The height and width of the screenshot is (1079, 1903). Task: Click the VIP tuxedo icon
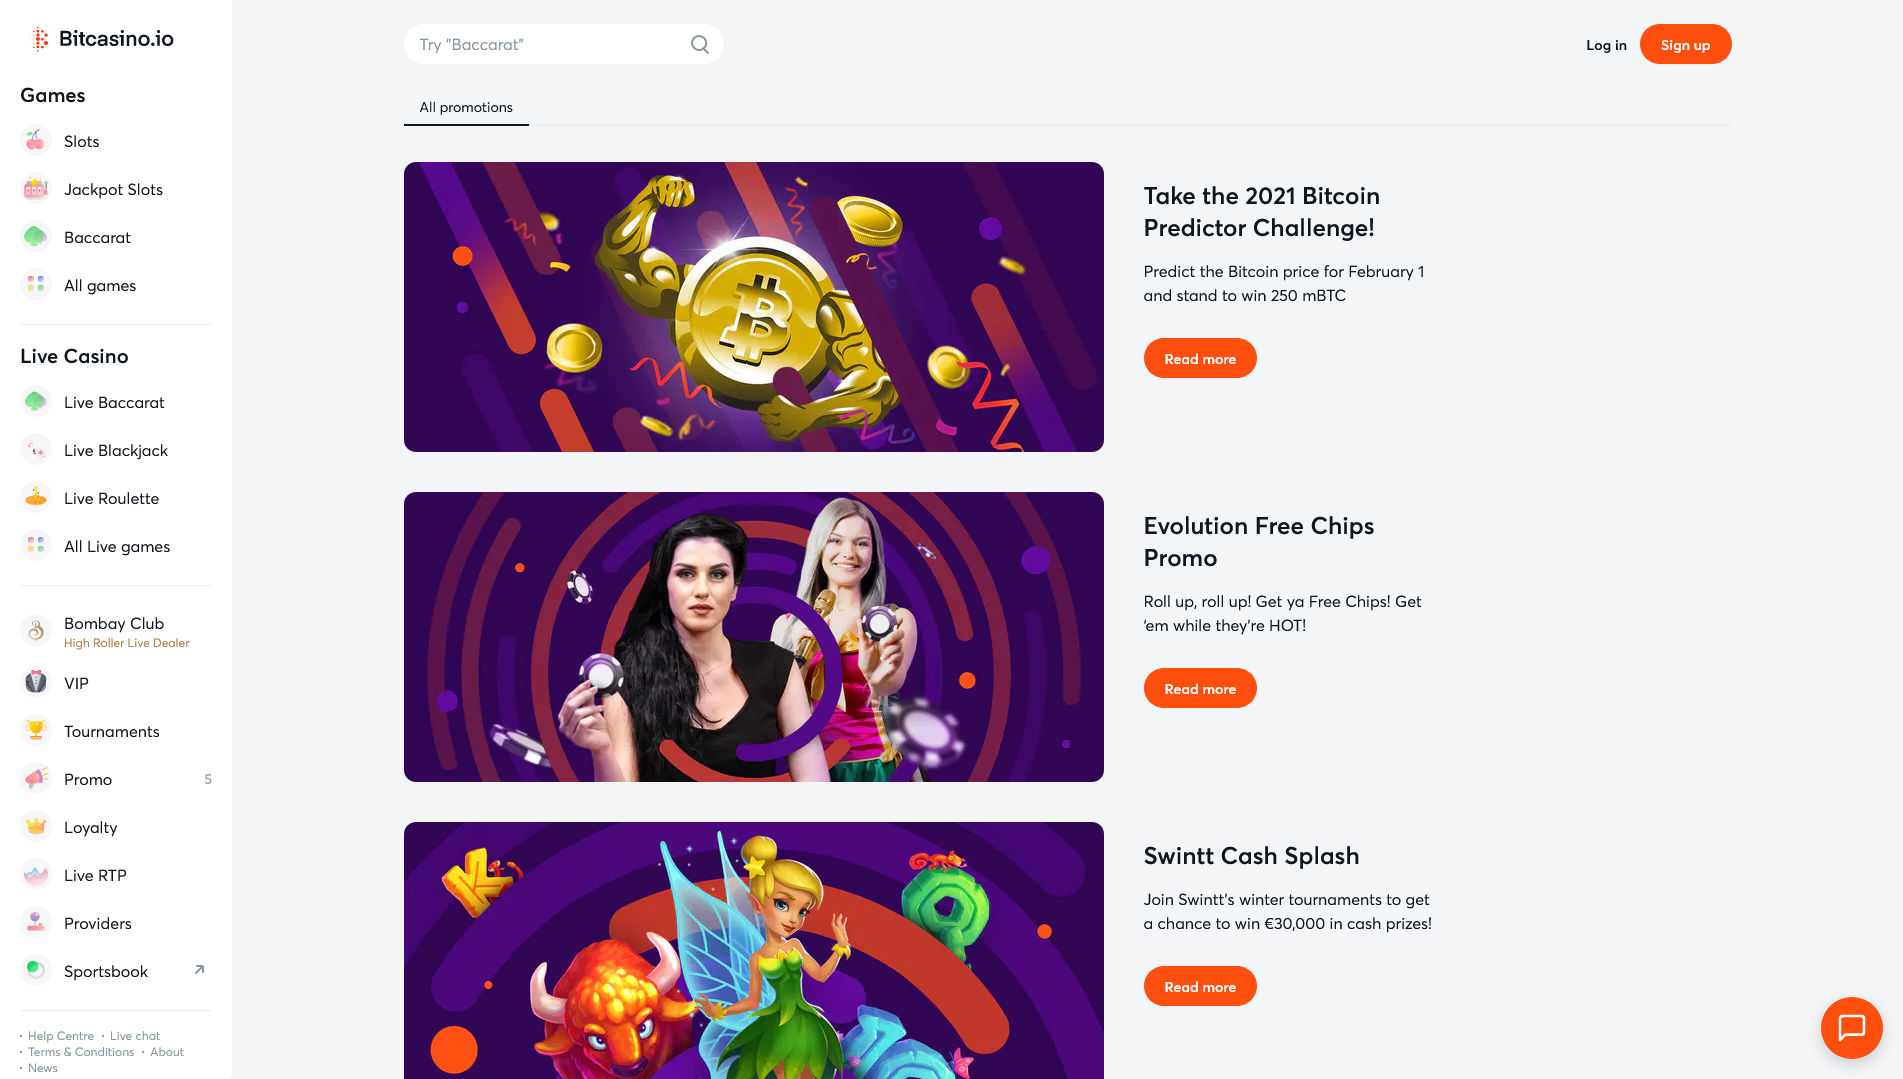click(36, 683)
